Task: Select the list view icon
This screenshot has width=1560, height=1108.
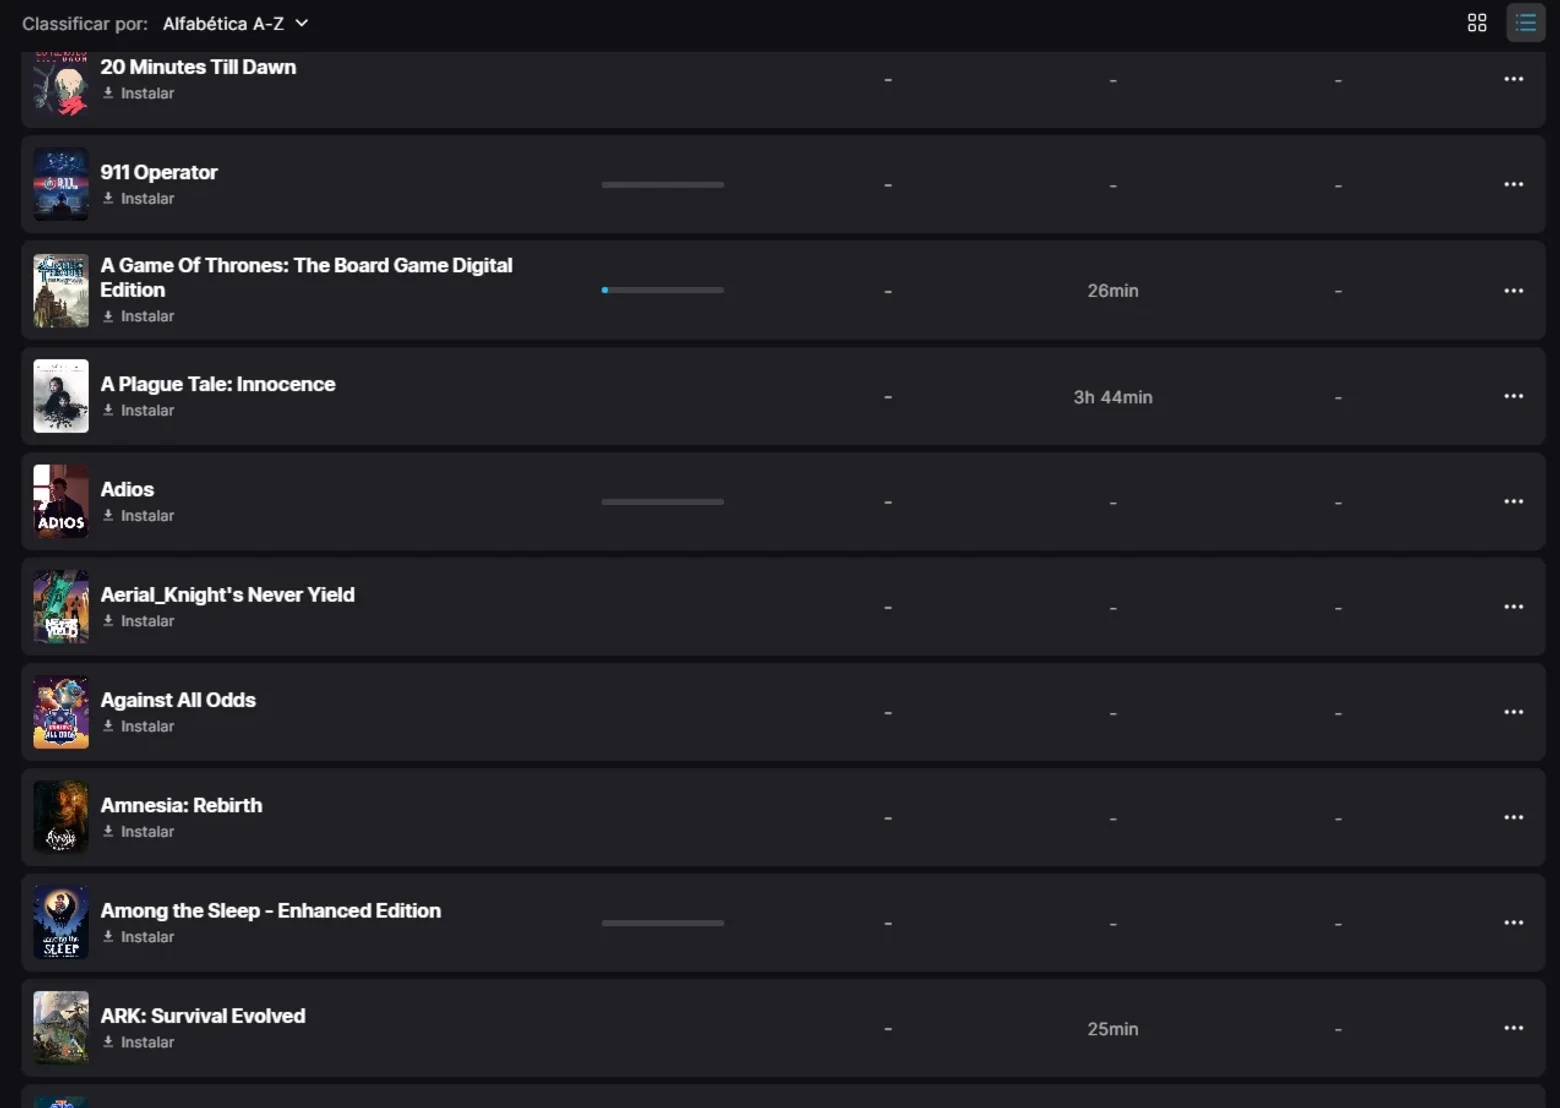Action: [1525, 23]
